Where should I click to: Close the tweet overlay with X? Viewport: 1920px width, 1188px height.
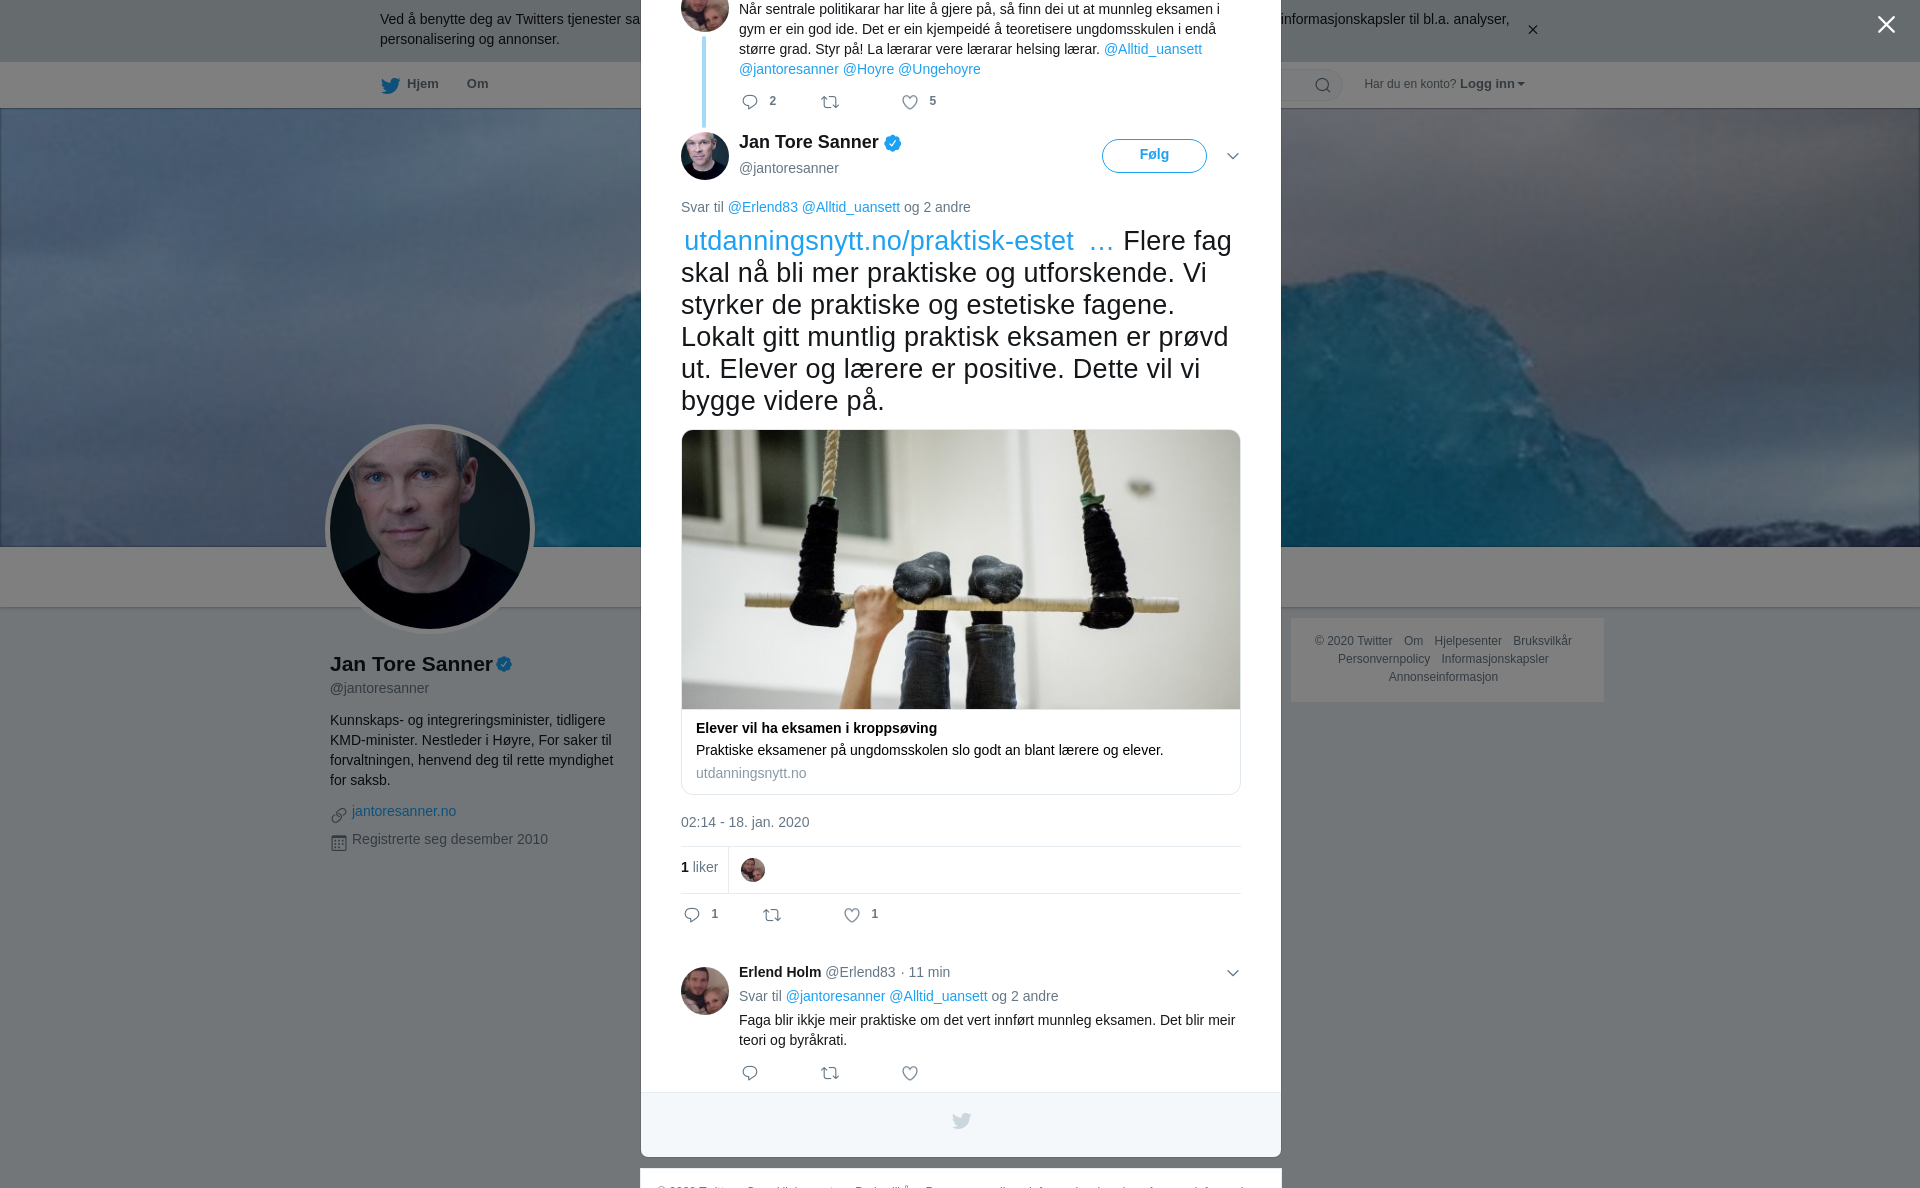tap(1886, 24)
